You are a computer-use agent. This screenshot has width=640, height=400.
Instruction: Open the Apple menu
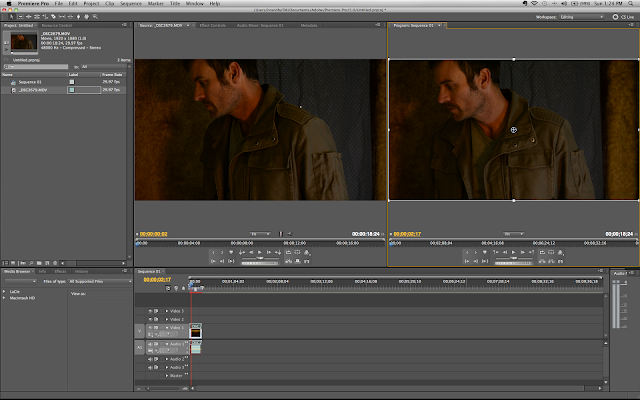tap(9, 3)
